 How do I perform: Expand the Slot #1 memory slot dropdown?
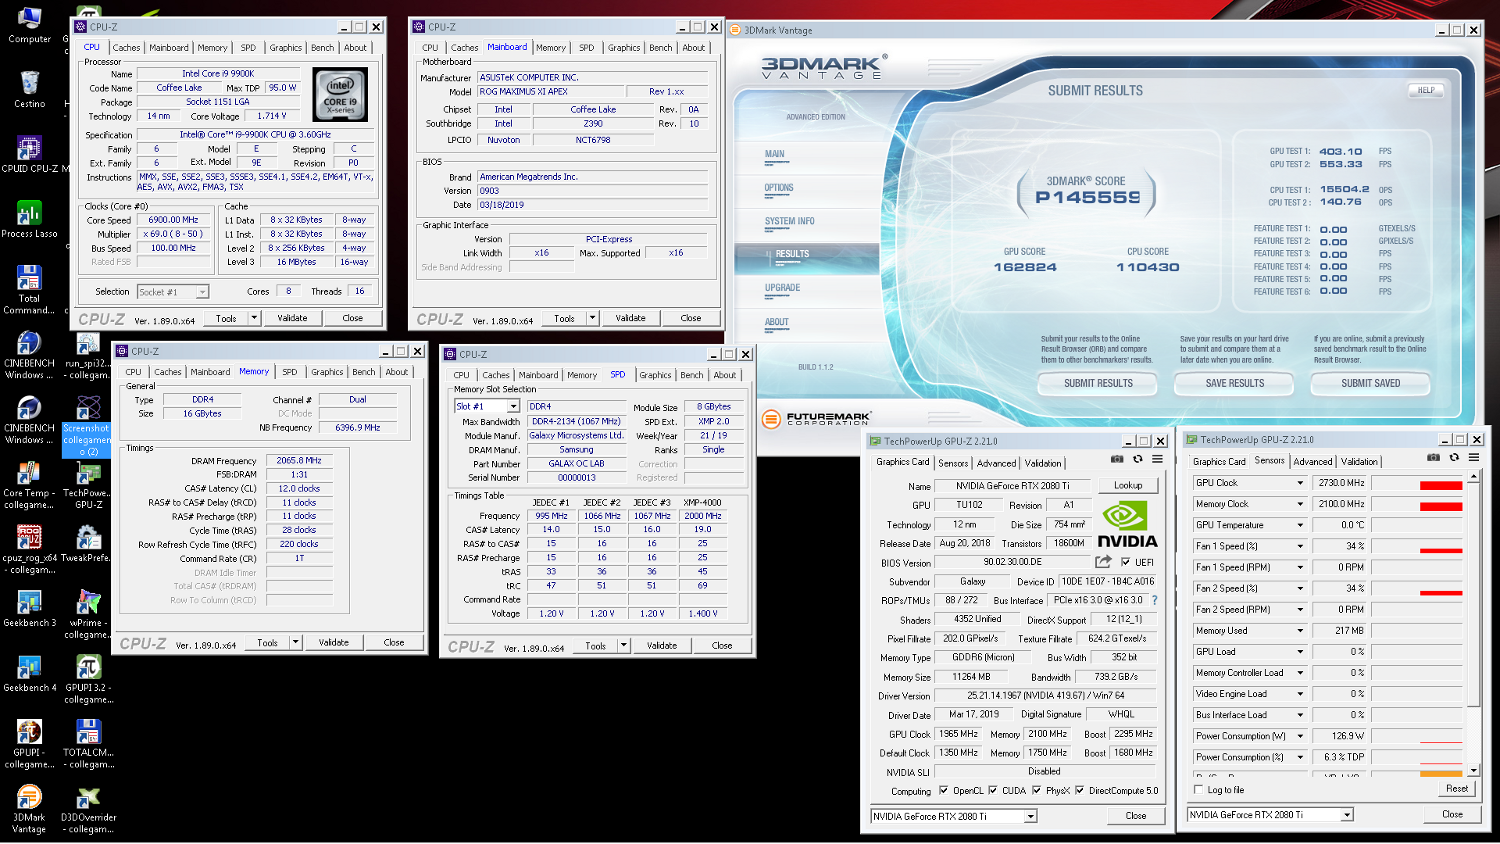(x=513, y=406)
